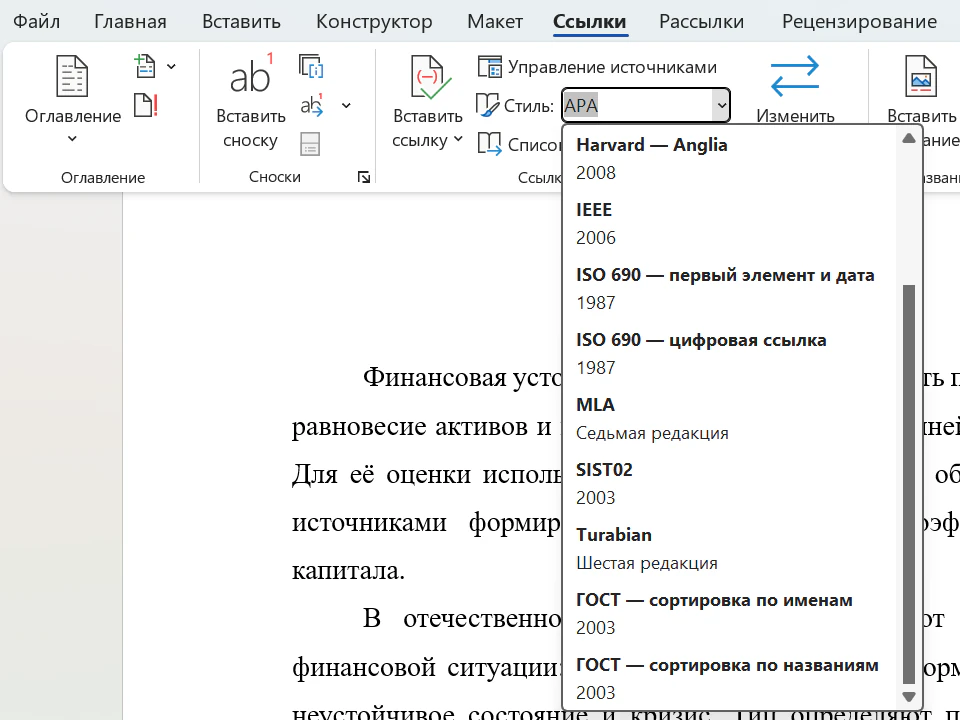
Task: Switch to the Вставить tab
Action: click(241, 21)
